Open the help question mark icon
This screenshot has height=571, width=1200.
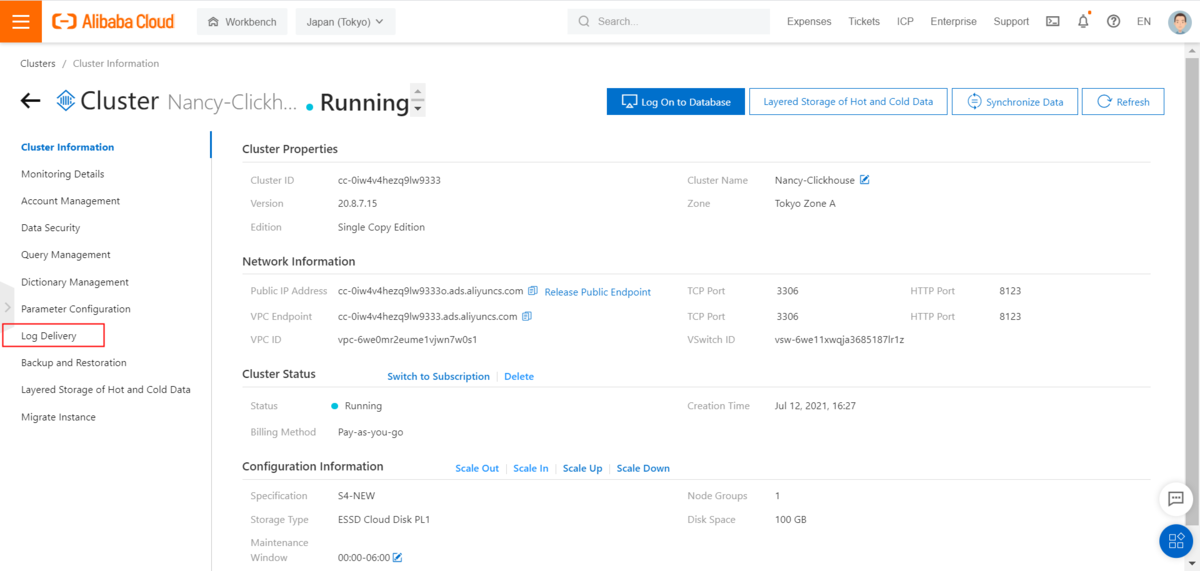(x=1113, y=21)
